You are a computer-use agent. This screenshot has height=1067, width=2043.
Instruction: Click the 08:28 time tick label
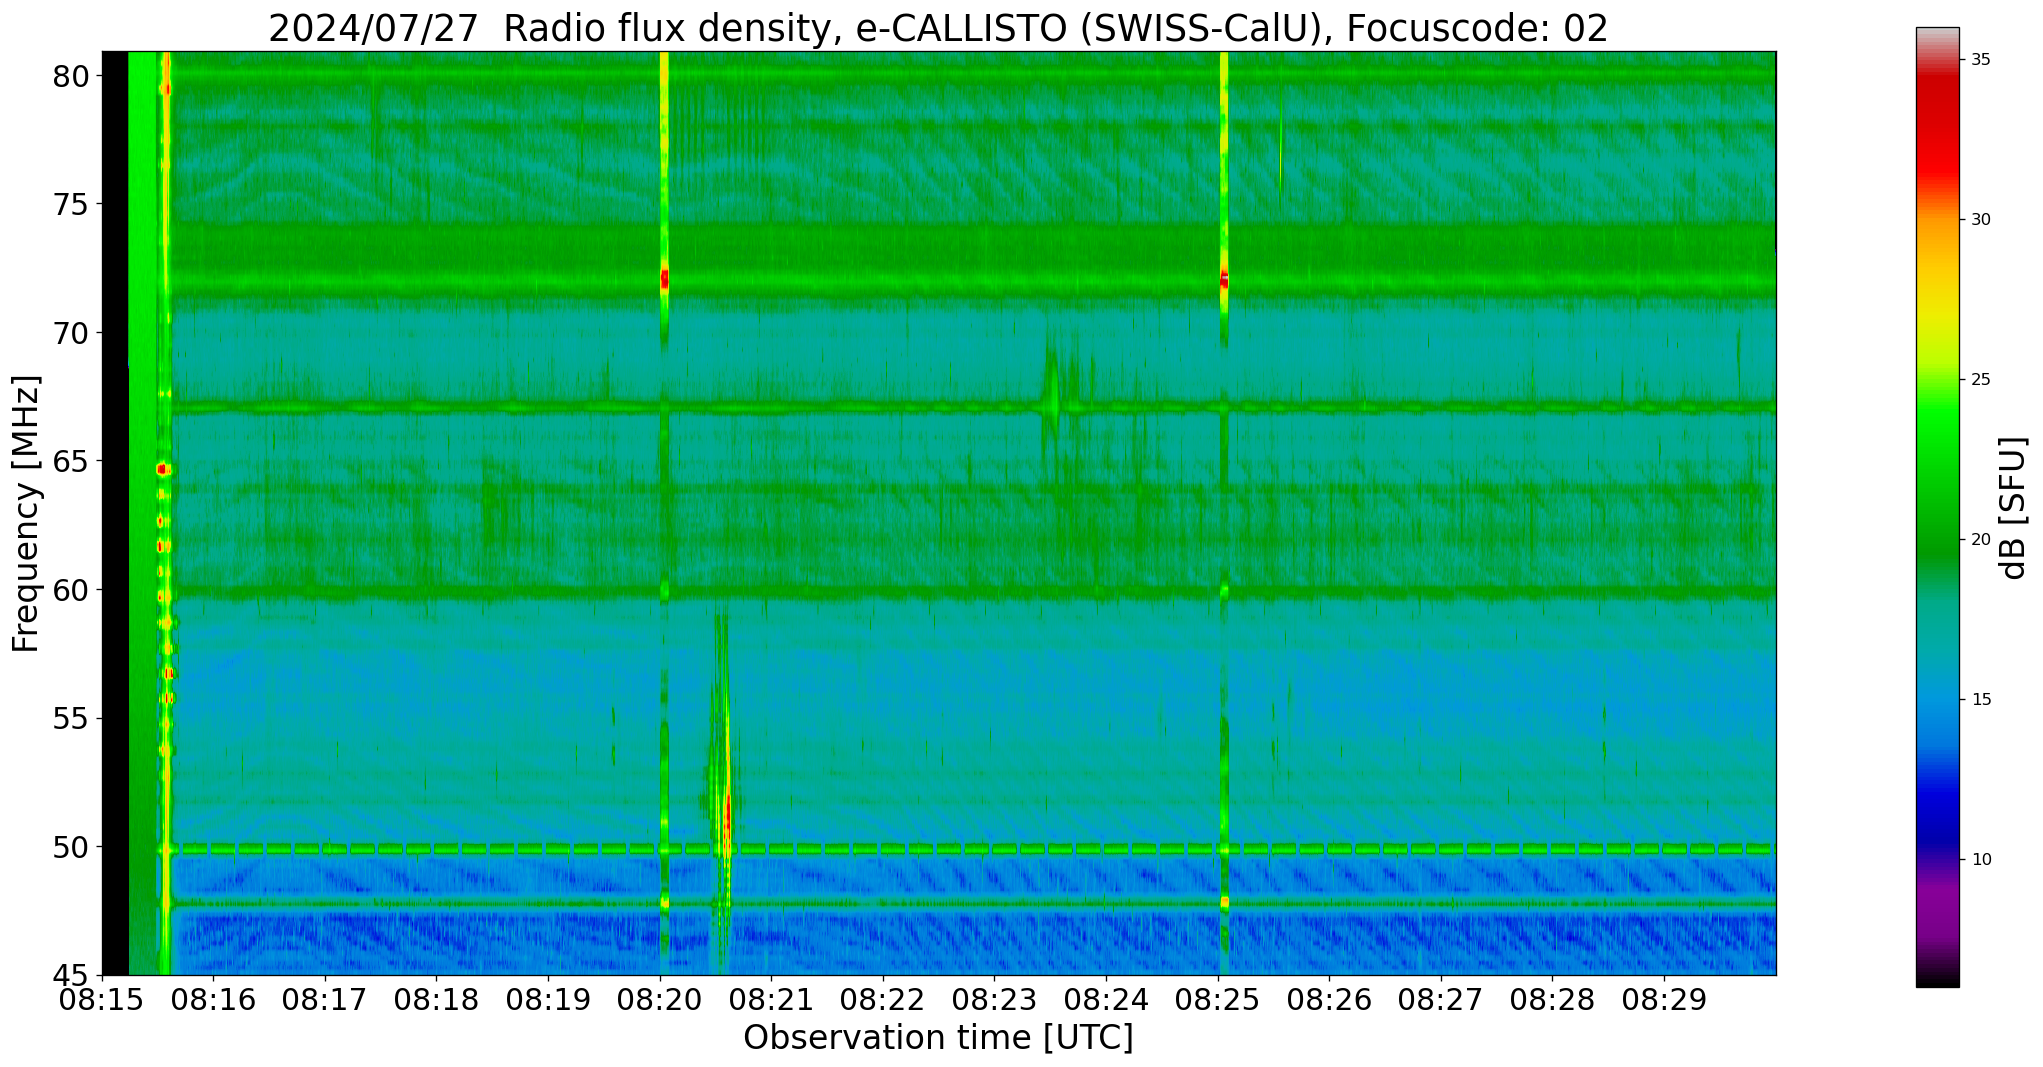[1553, 999]
